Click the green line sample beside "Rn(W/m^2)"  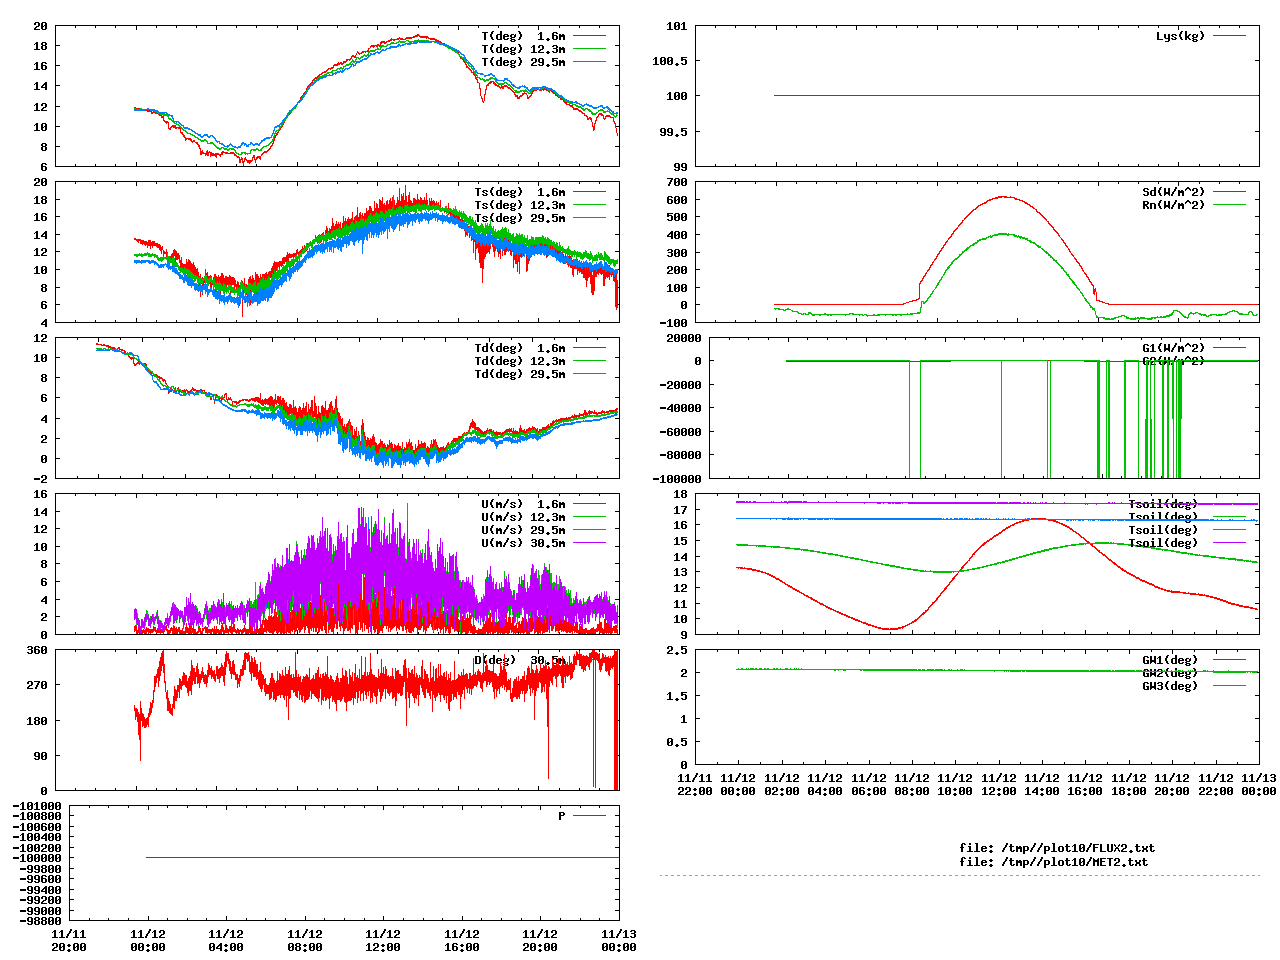pos(1230,205)
